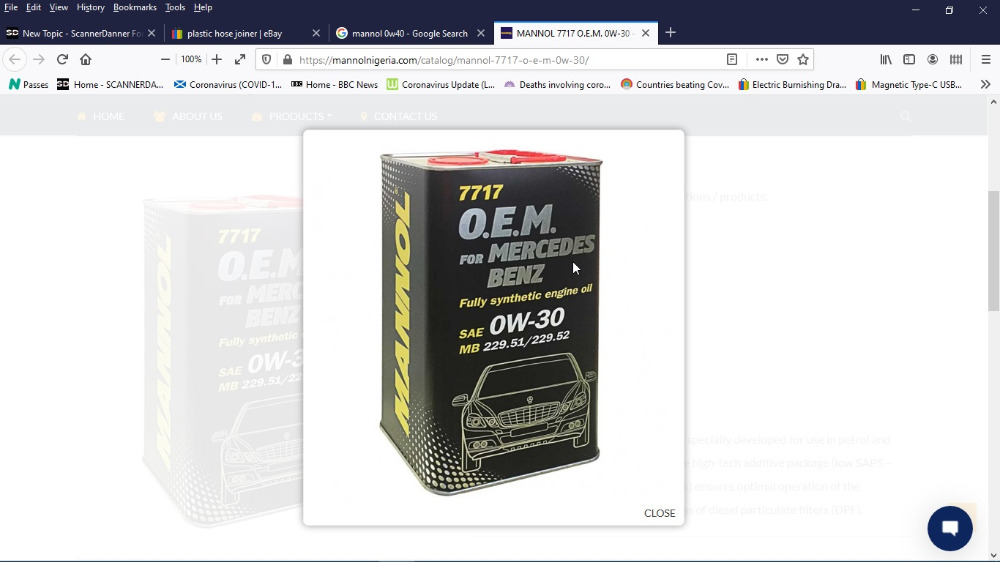Close the mannol 0w40 Google Search tab
Viewport: 1000px width, 562px height.
coord(481,33)
